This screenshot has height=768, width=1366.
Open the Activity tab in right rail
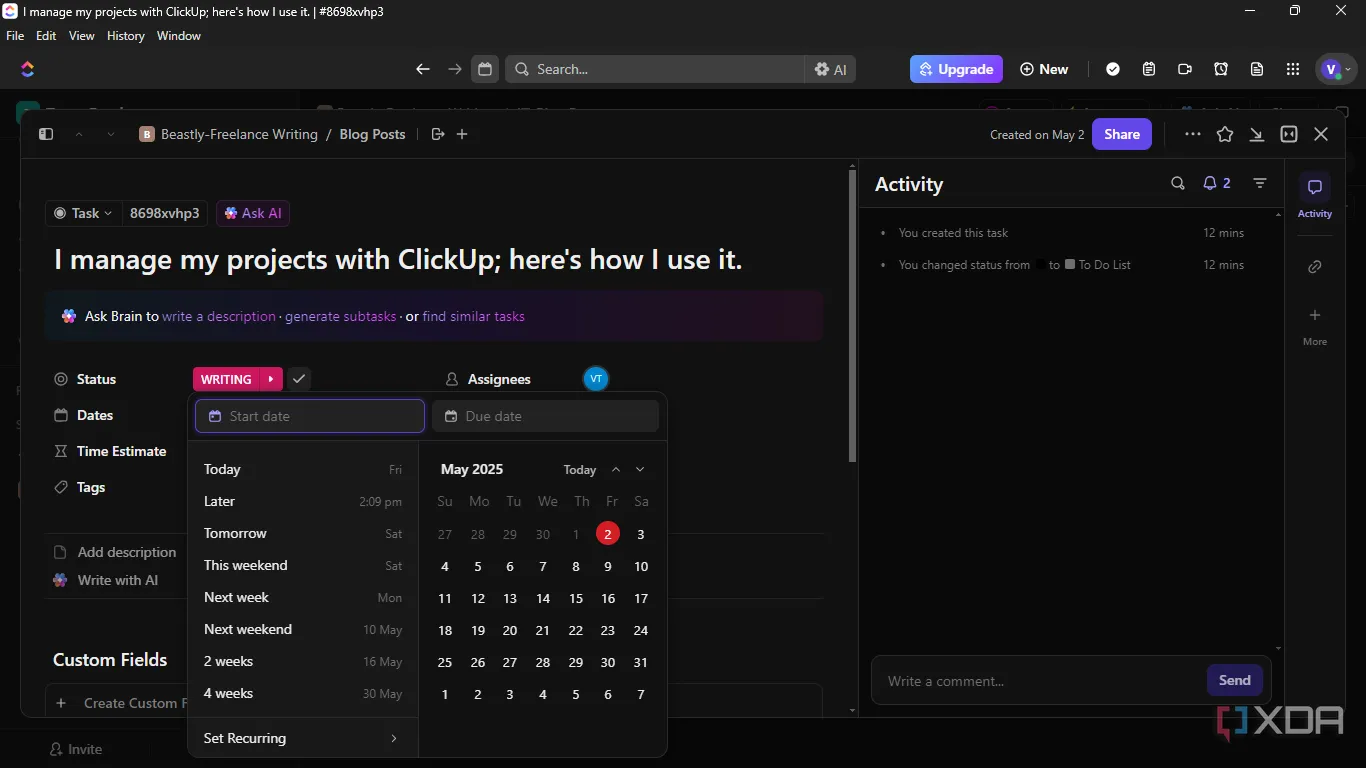pyautogui.click(x=1315, y=196)
